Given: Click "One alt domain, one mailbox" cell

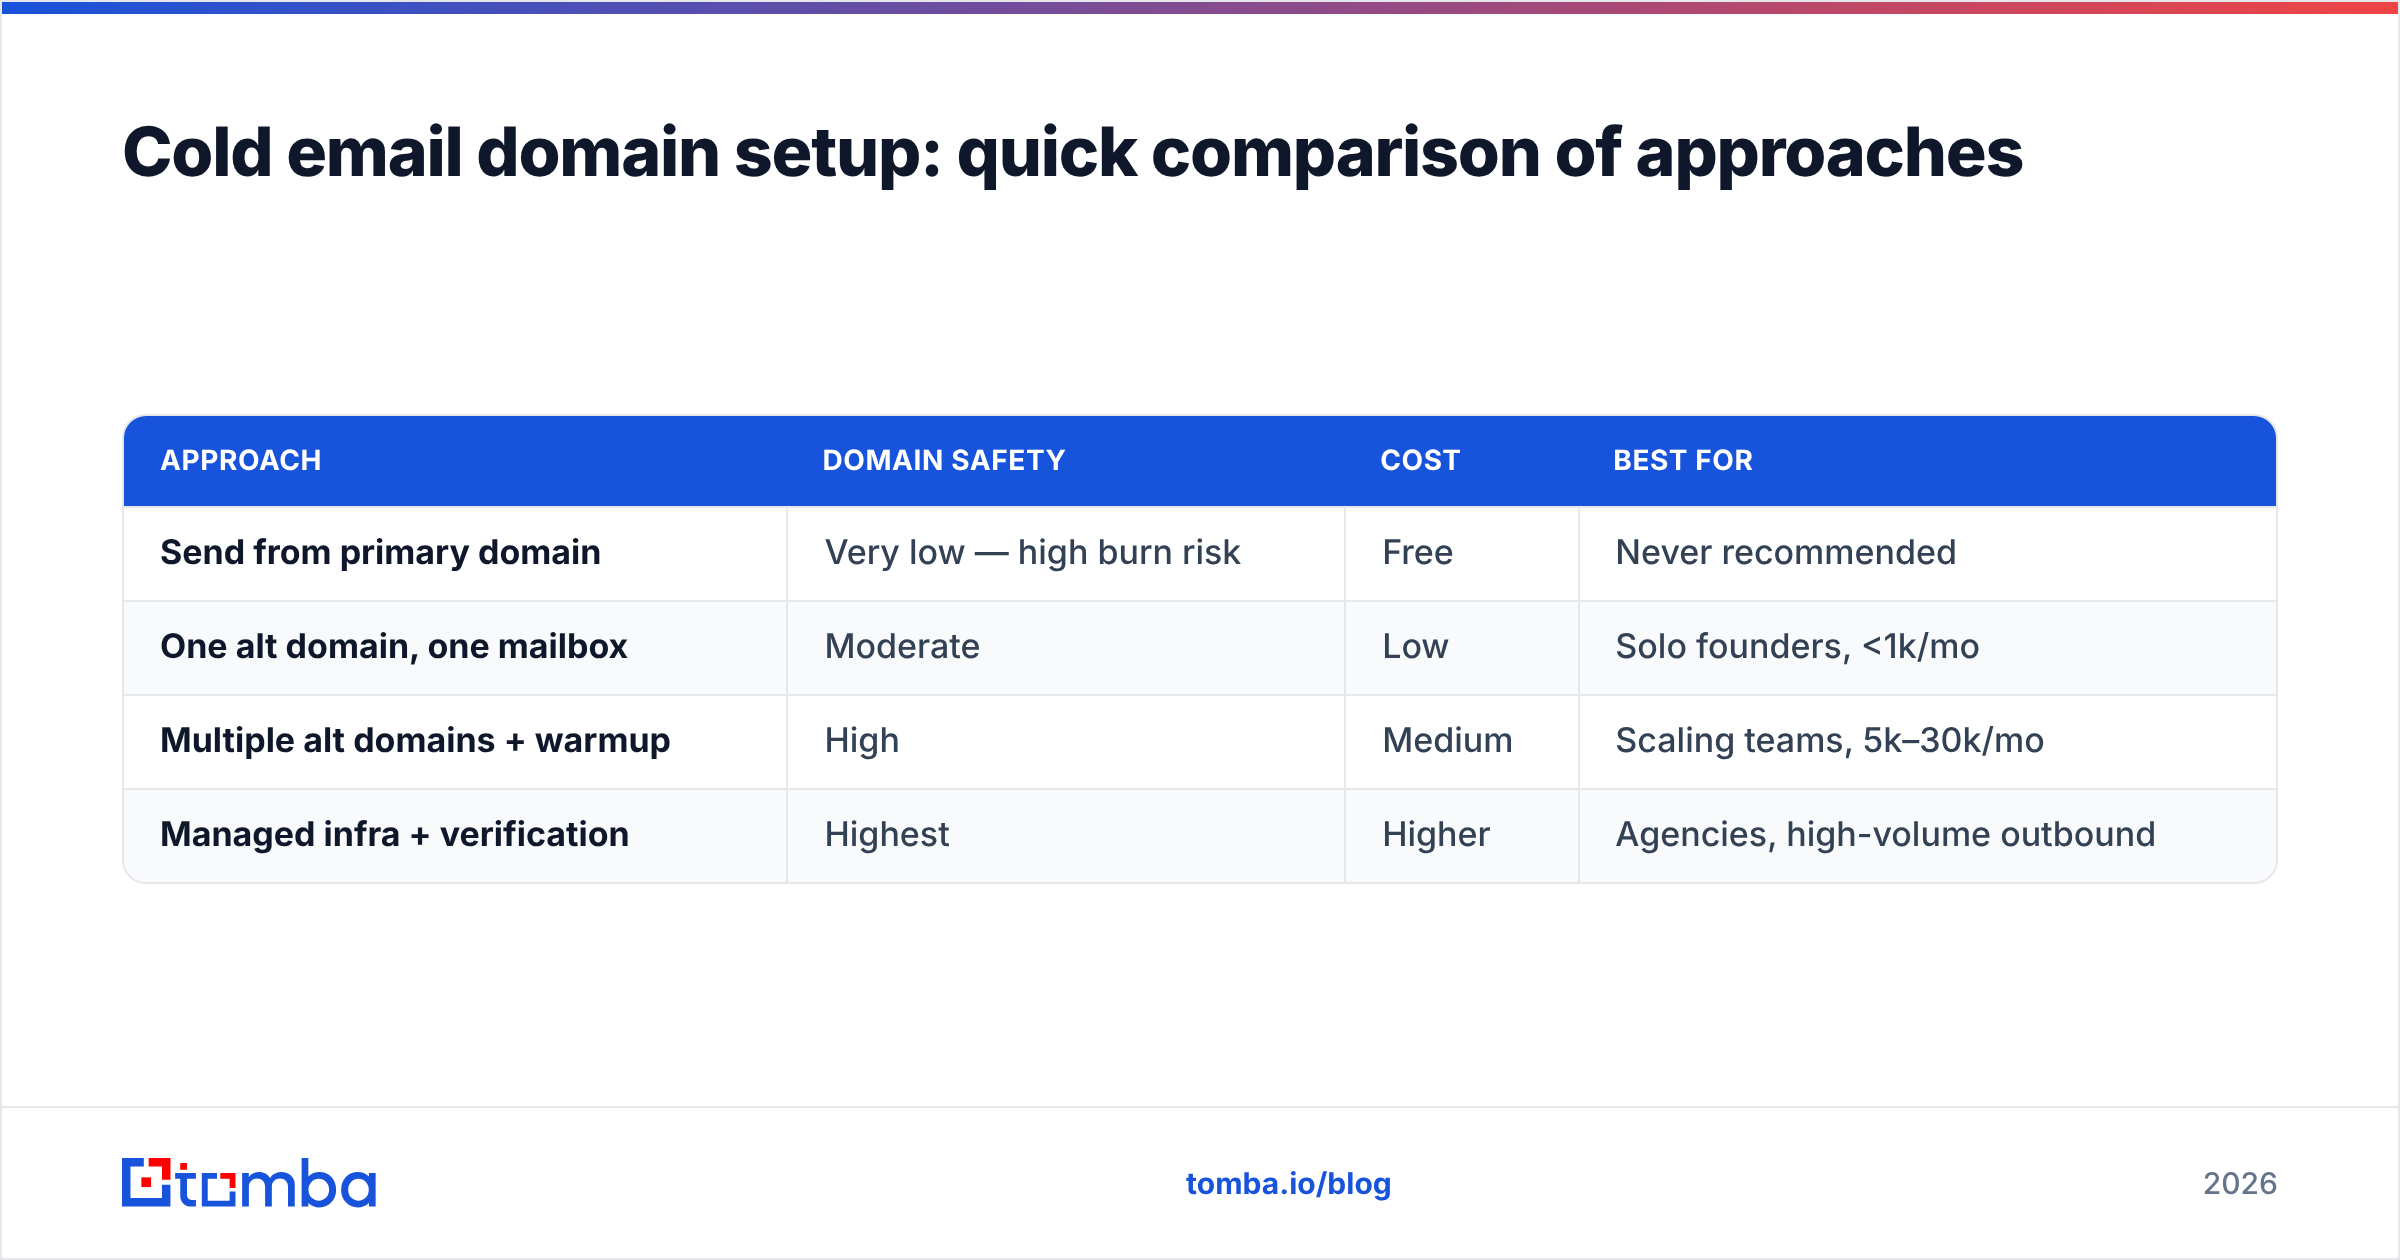Looking at the screenshot, I should pyautogui.click(x=455, y=647).
